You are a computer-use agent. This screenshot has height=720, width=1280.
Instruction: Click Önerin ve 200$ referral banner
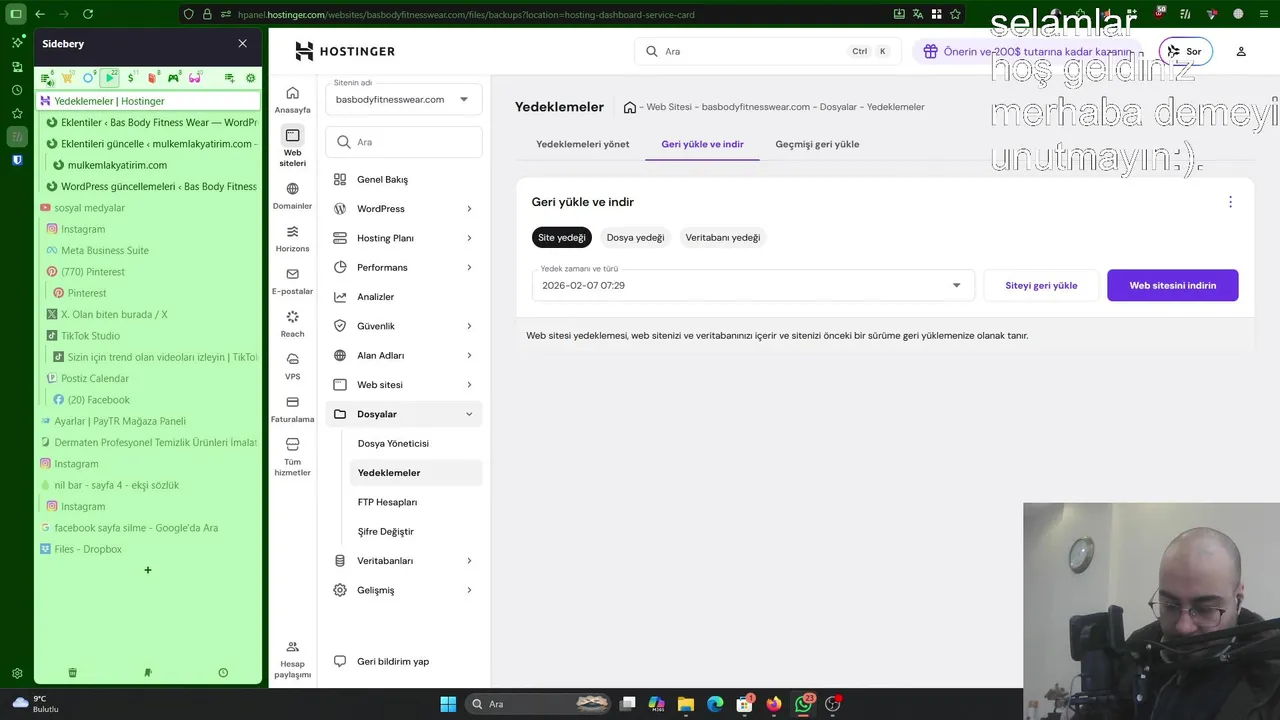[x=1029, y=51]
